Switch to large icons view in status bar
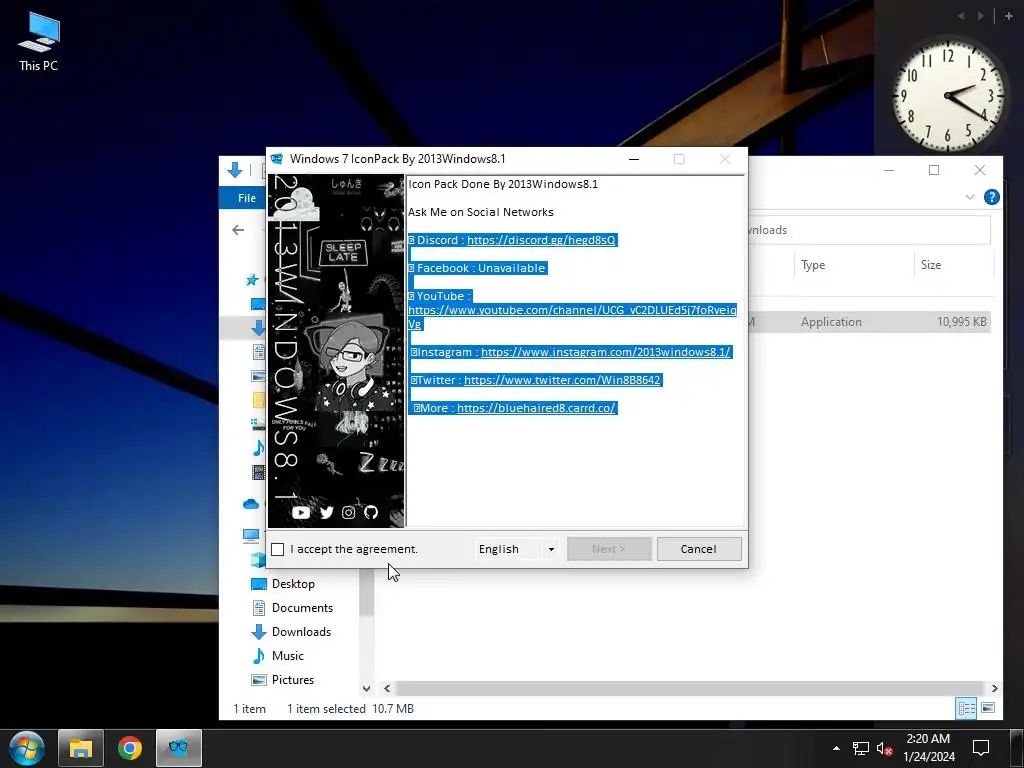This screenshot has height=768, width=1024. click(x=988, y=708)
